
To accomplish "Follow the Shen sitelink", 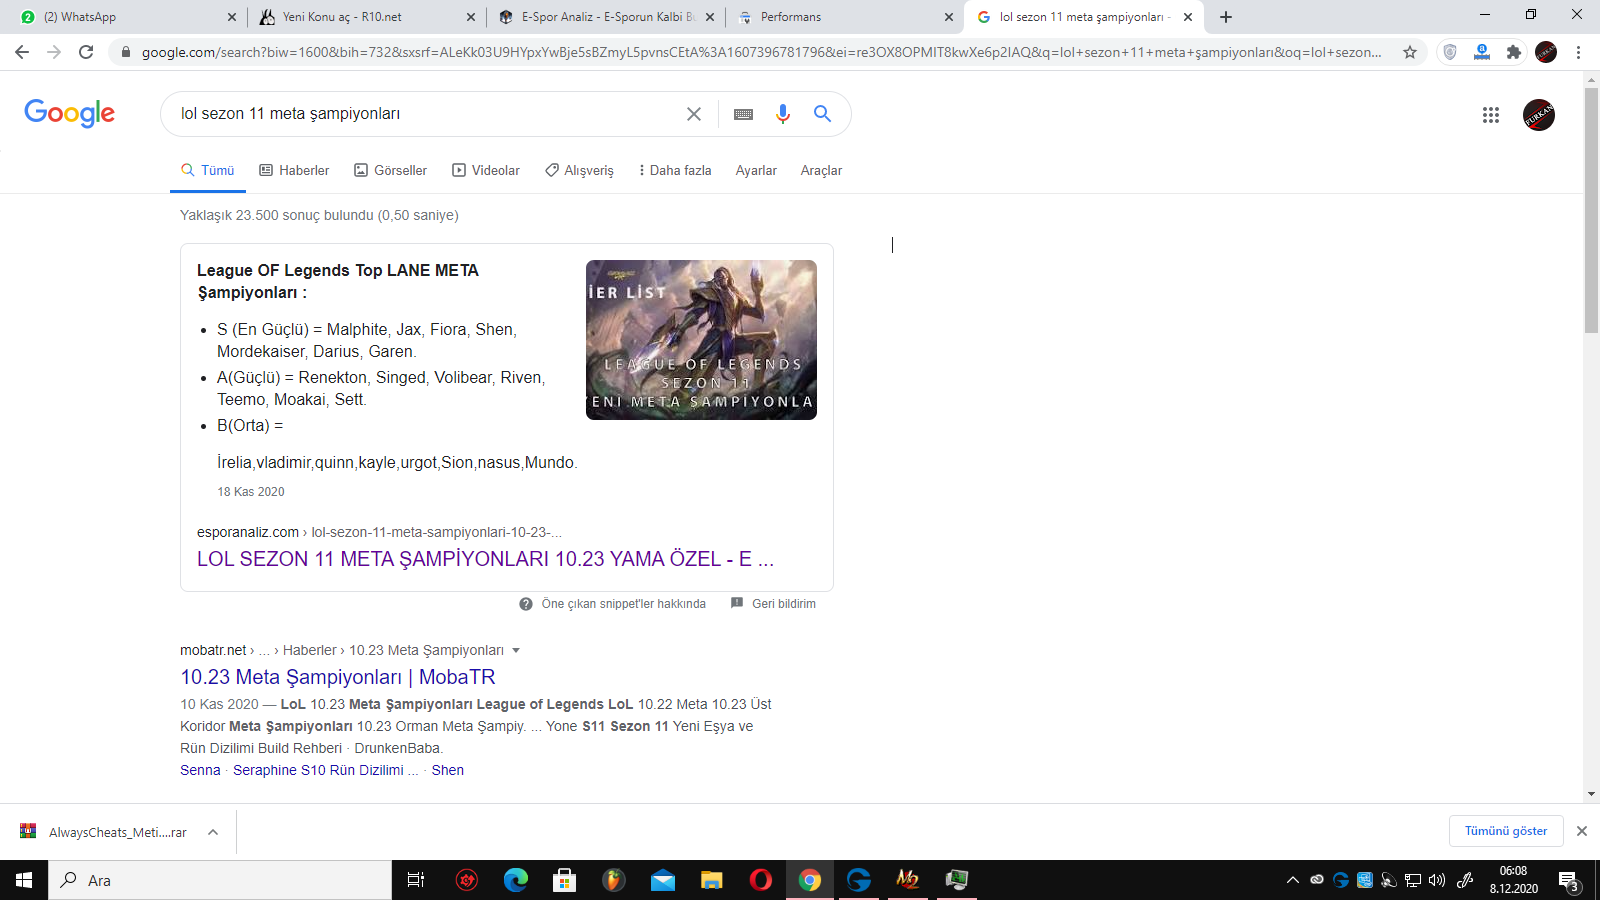I will click(448, 770).
